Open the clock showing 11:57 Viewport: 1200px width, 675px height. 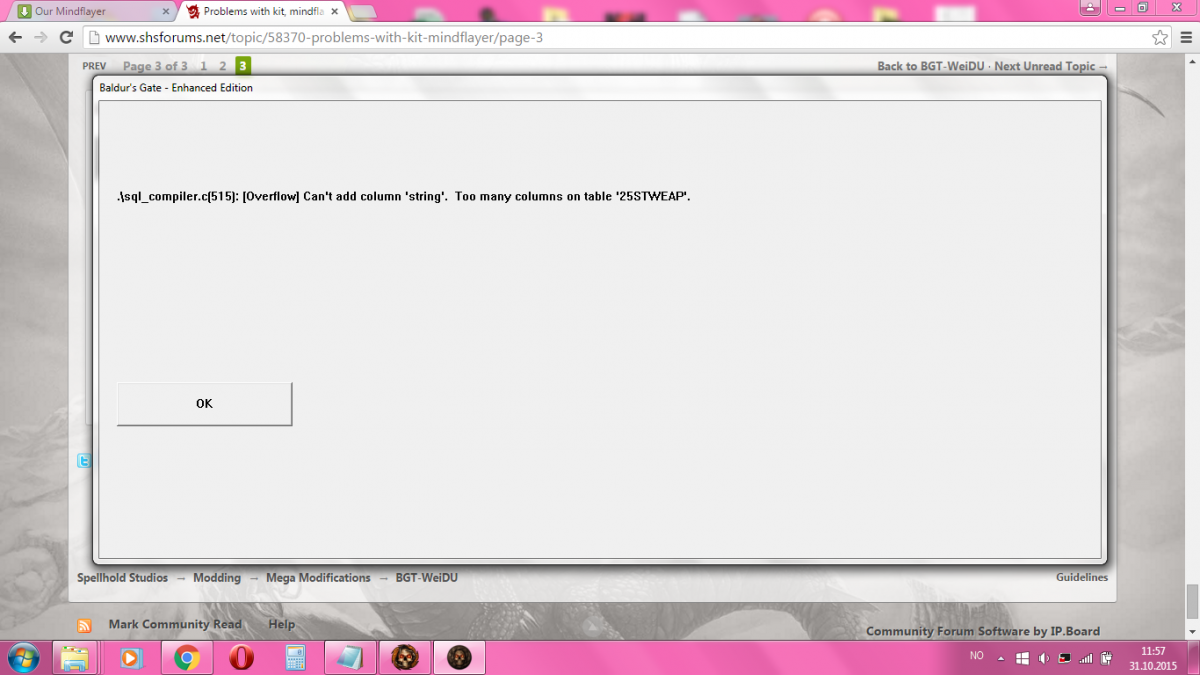click(x=1152, y=658)
